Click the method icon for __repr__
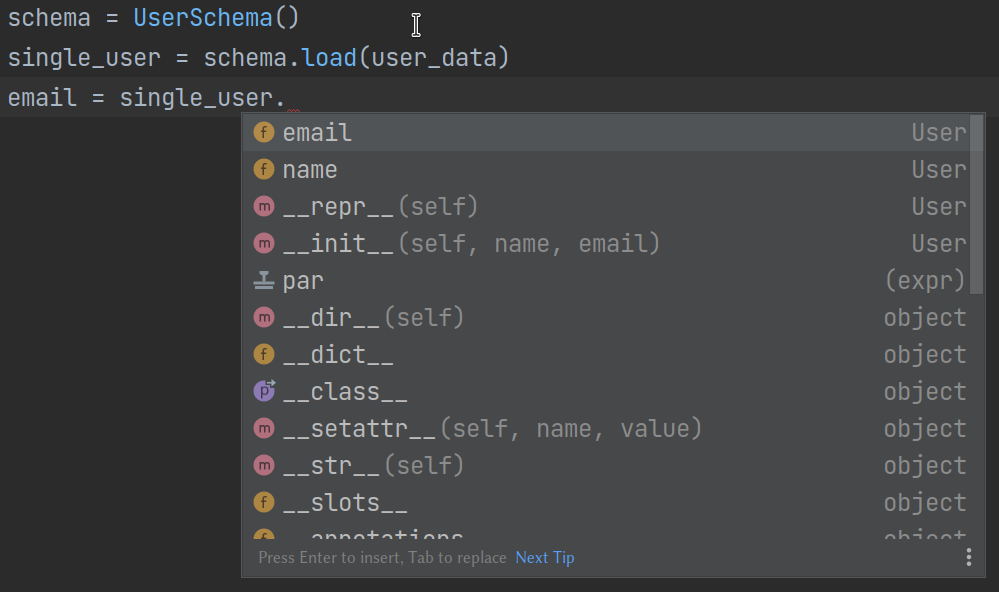Image resolution: width=999 pixels, height=592 pixels. (264, 207)
